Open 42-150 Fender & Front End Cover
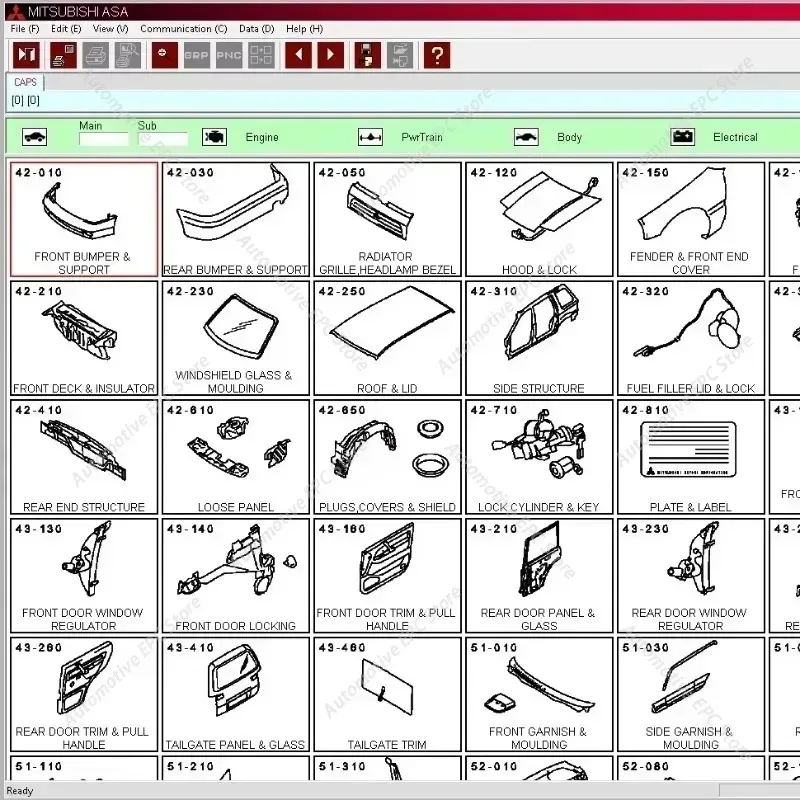Viewport: 800px width, 800px height. (691, 219)
